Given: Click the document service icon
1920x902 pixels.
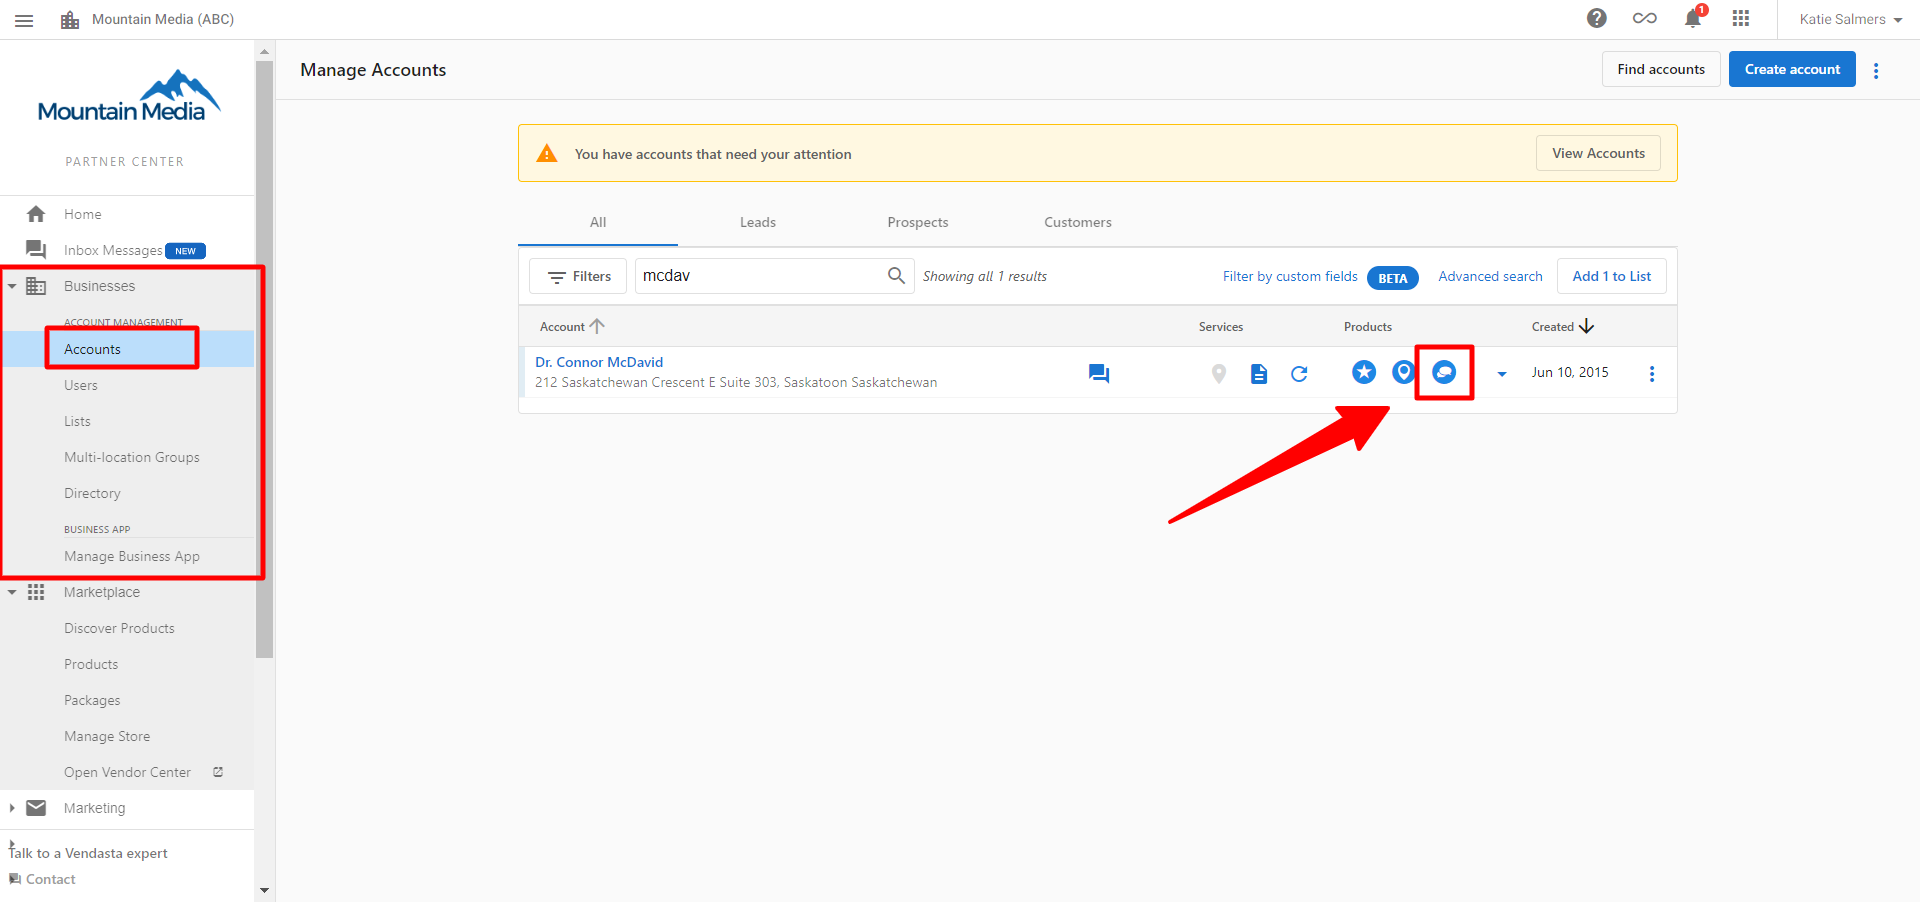Looking at the screenshot, I should click(x=1259, y=374).
